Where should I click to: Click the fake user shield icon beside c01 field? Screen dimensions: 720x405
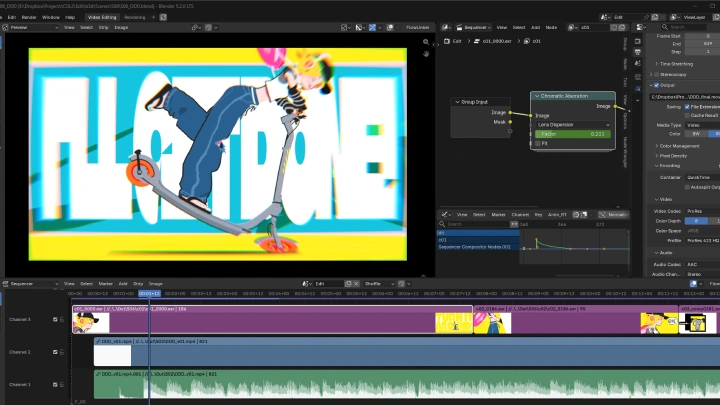pos(614,28)
